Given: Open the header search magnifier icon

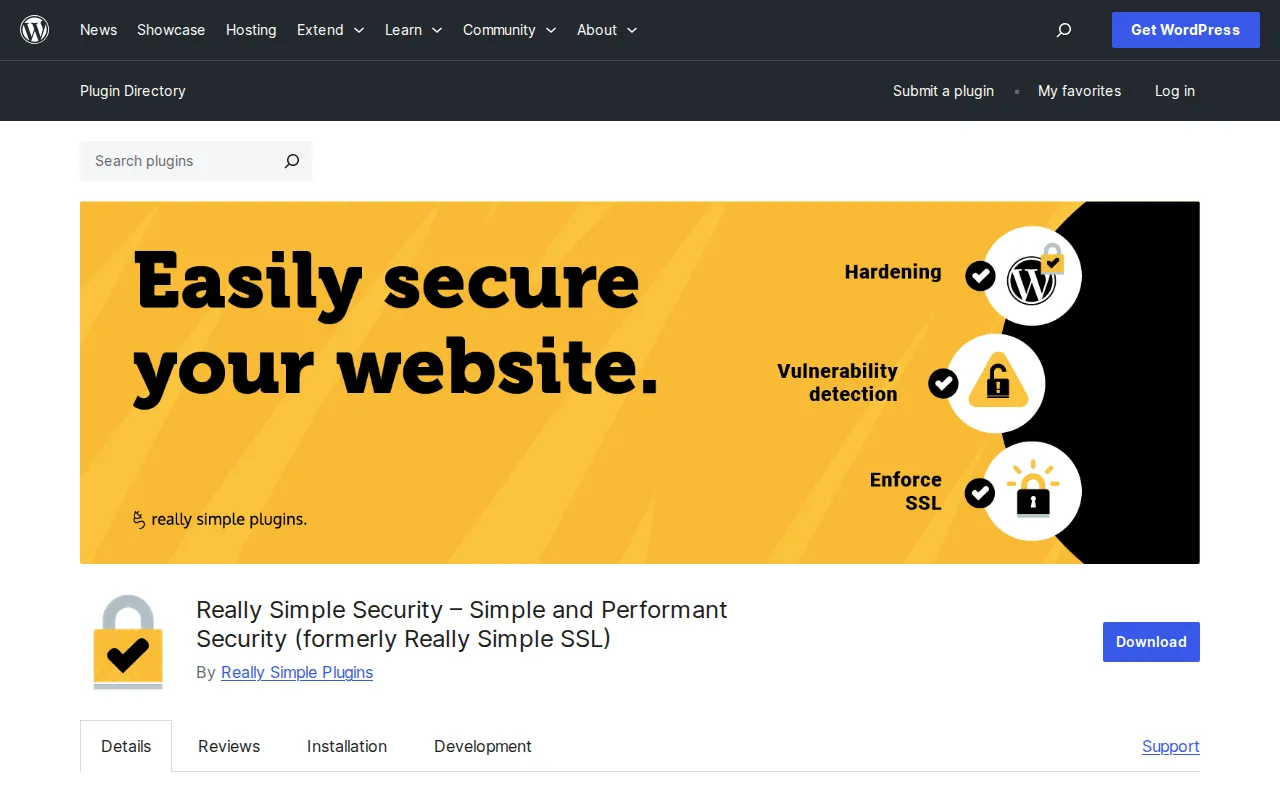Looking at the screenshot, I should [x=1063, y=30].
